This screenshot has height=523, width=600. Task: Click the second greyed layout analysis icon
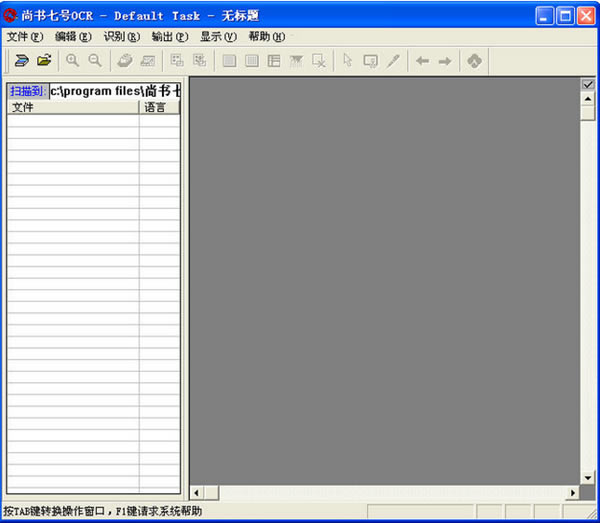[x=199, y=60]
